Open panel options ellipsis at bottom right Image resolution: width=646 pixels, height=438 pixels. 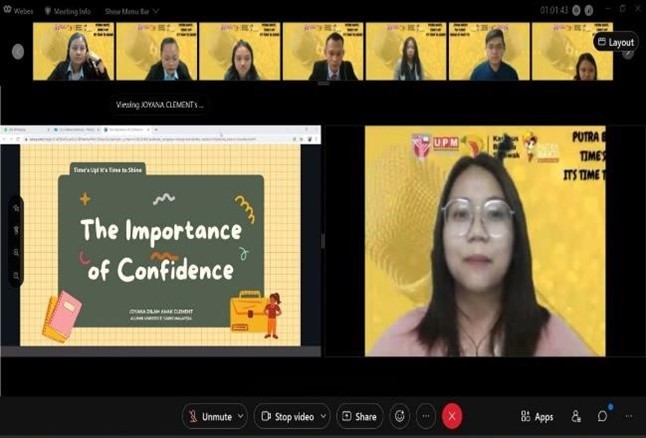point(629,416)
